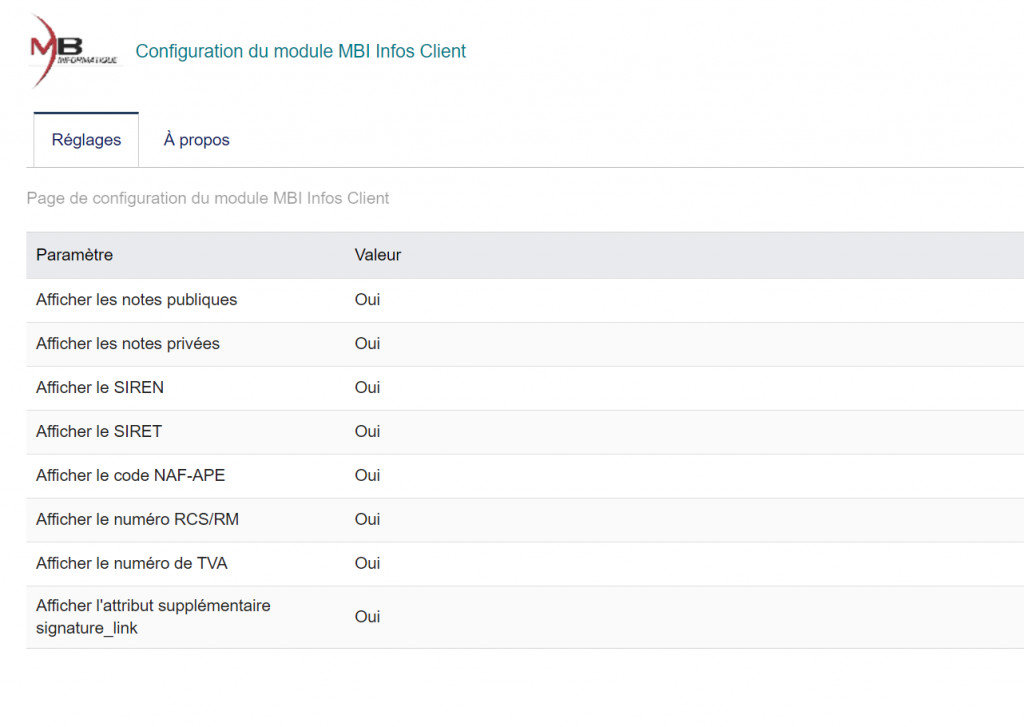Toggle the Oui value for RCS/RM number
The width and height of the screenshot is (1024, 727).
tap(367, 520)
